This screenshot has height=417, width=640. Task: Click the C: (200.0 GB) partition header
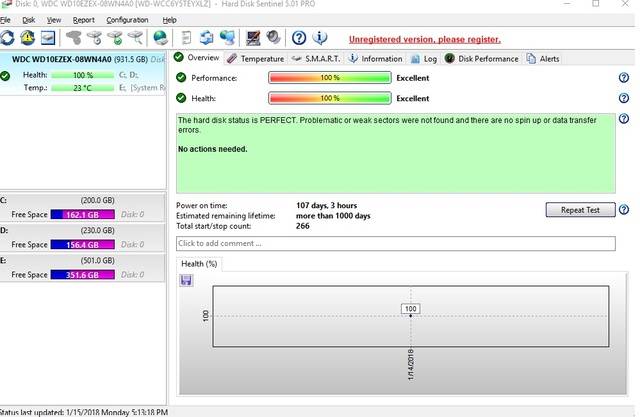coord(82,200)
